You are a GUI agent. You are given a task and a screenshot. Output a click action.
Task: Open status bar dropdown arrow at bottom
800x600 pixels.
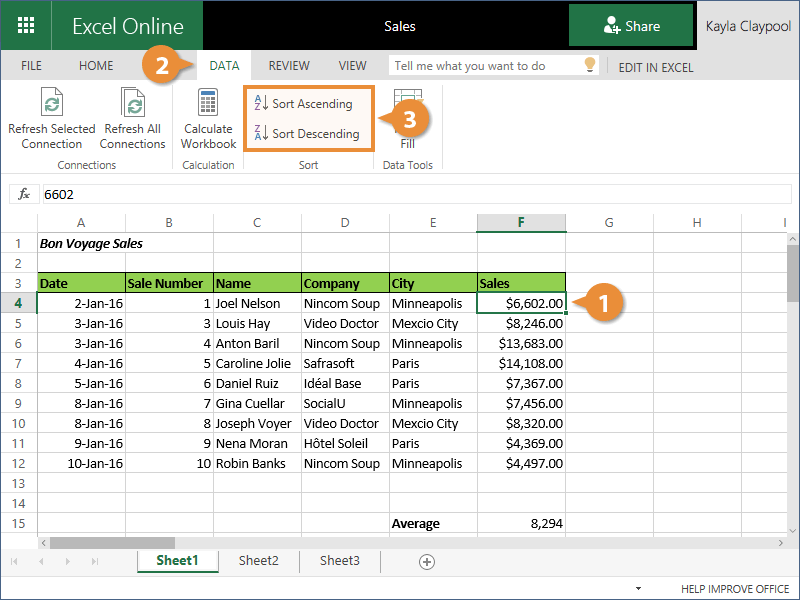click(x=638, y=590)
